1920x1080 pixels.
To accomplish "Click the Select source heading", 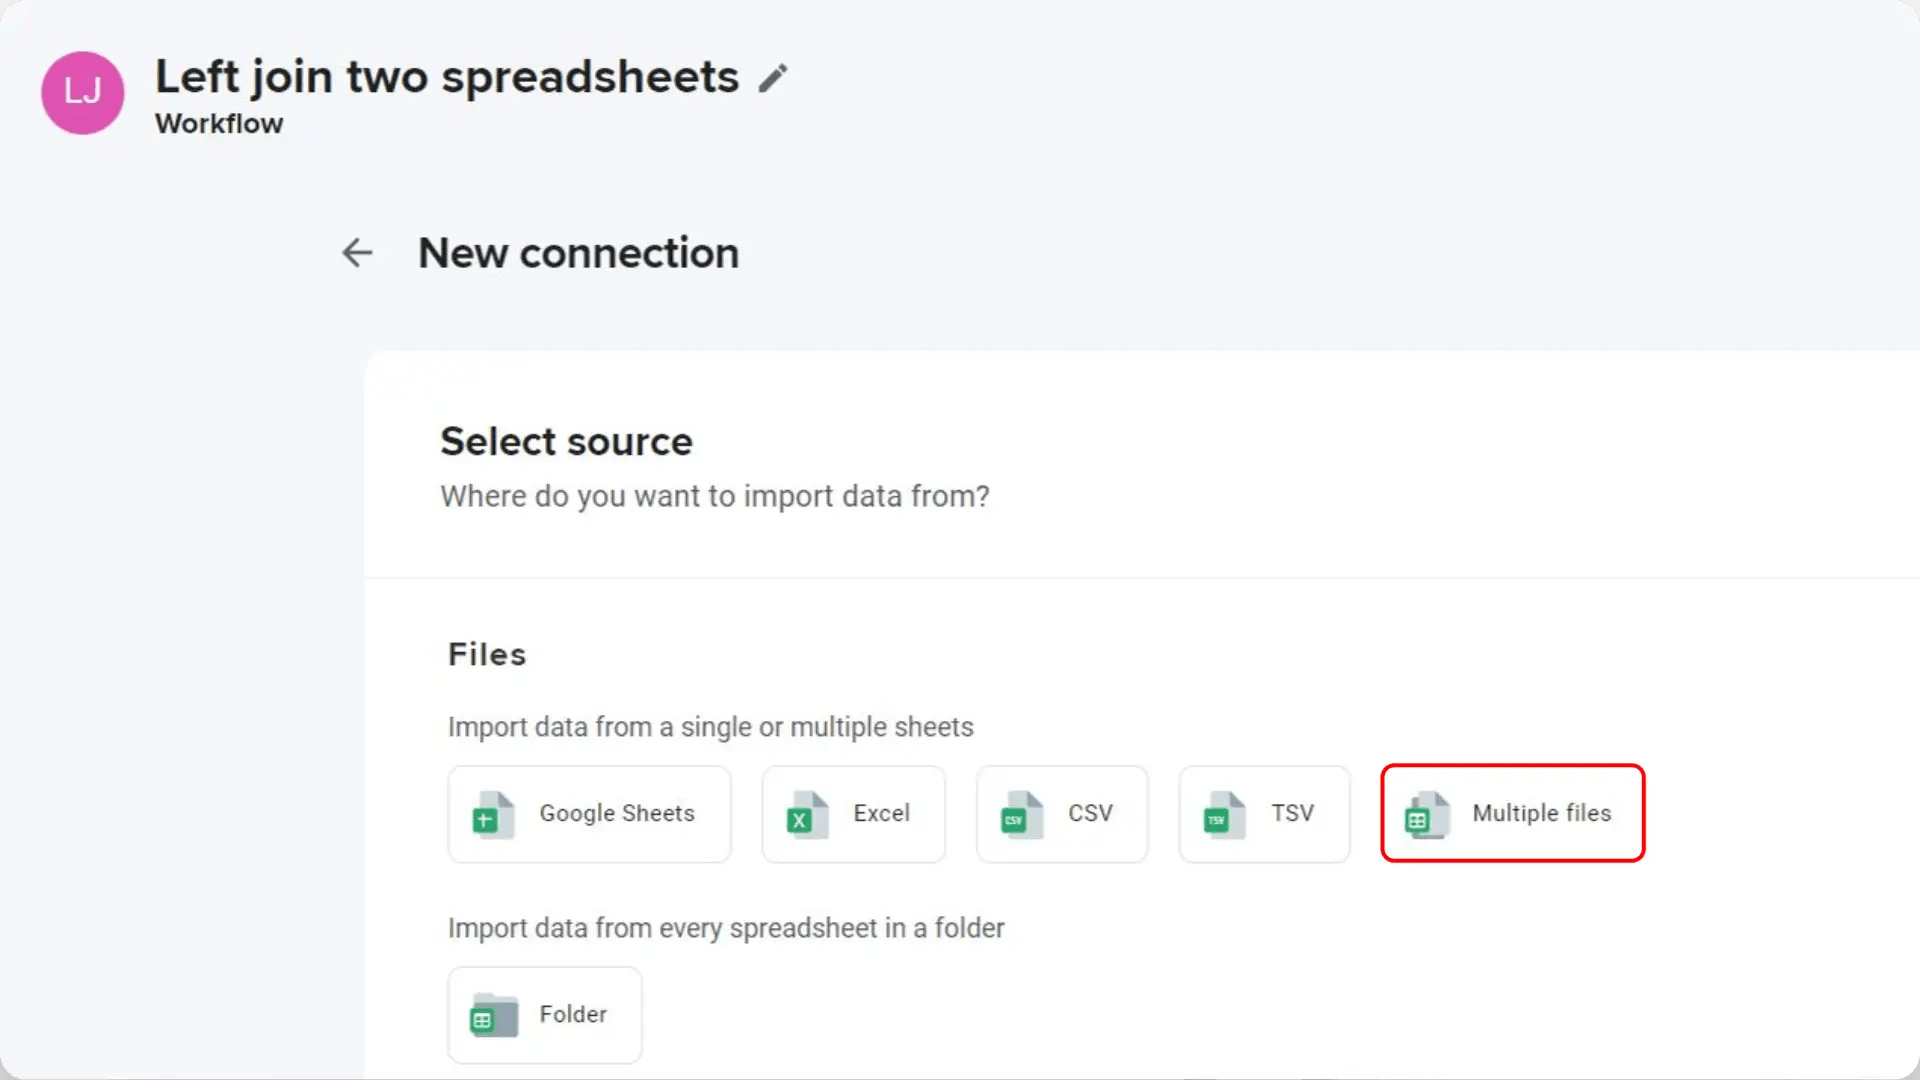I will click(566, 440).
